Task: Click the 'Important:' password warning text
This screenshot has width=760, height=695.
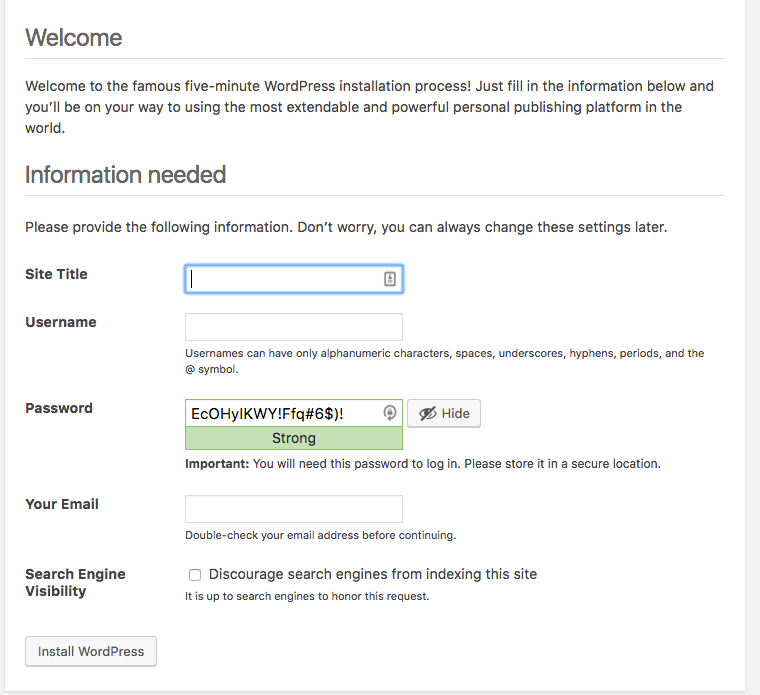Action: (x=423, y=464)
